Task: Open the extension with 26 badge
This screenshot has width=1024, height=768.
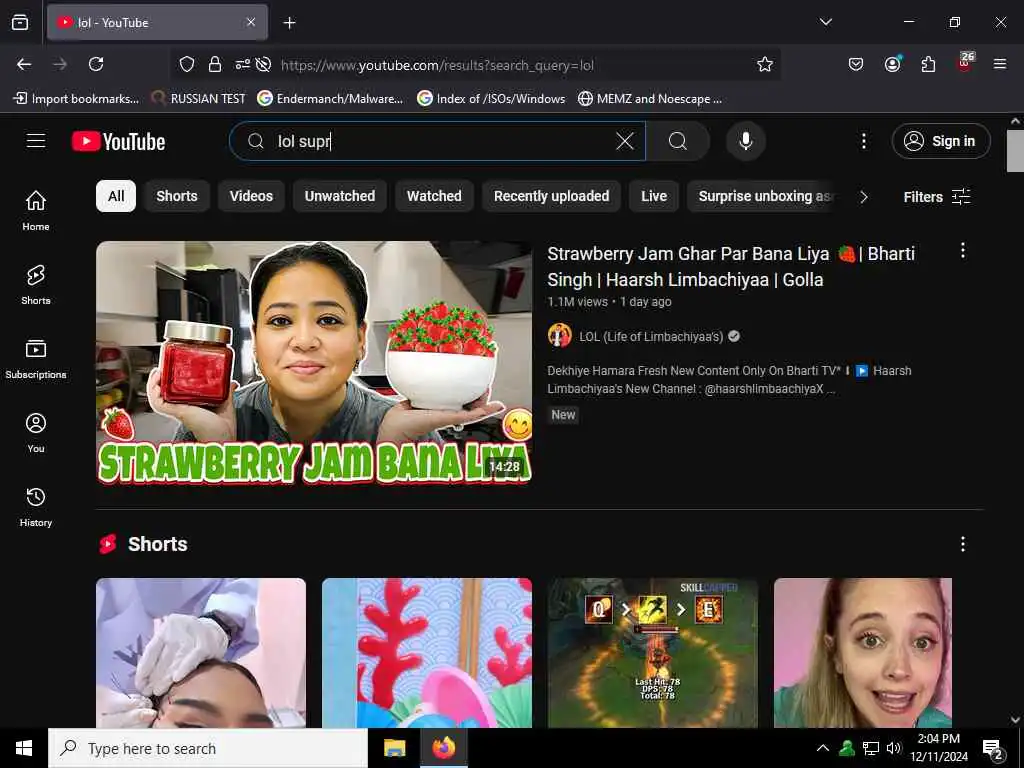Action: coord(965,63)
